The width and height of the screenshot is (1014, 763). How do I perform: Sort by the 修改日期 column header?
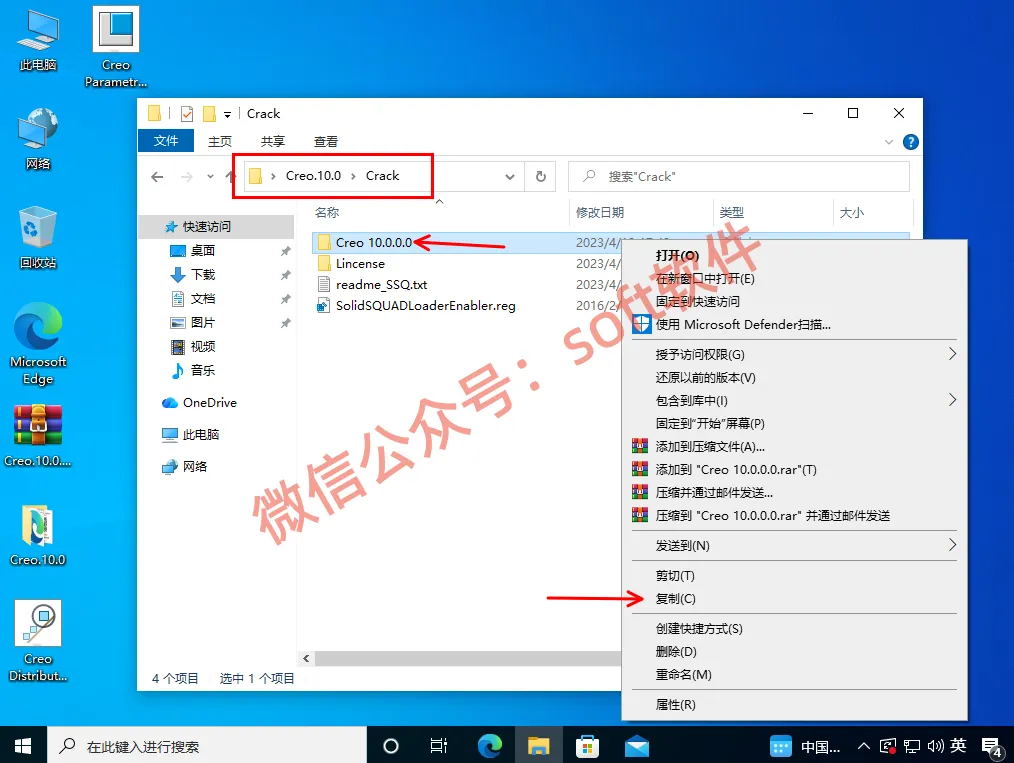tap(599, 212)
